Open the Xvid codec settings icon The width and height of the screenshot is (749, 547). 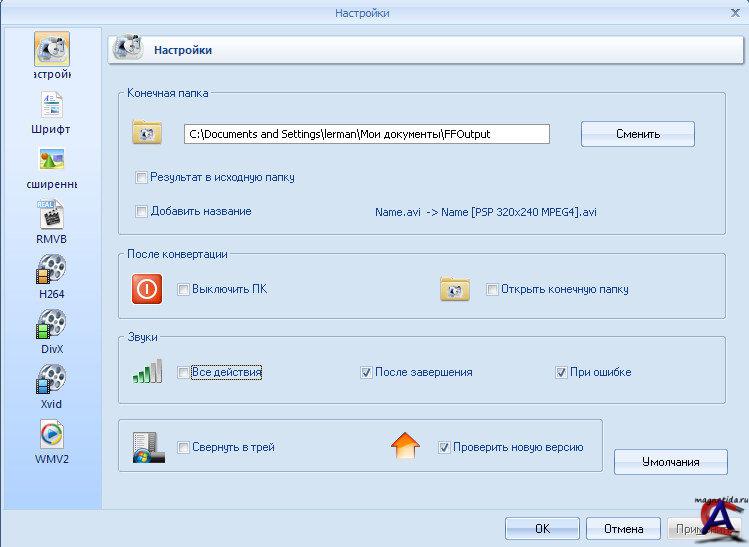point(51,379)
